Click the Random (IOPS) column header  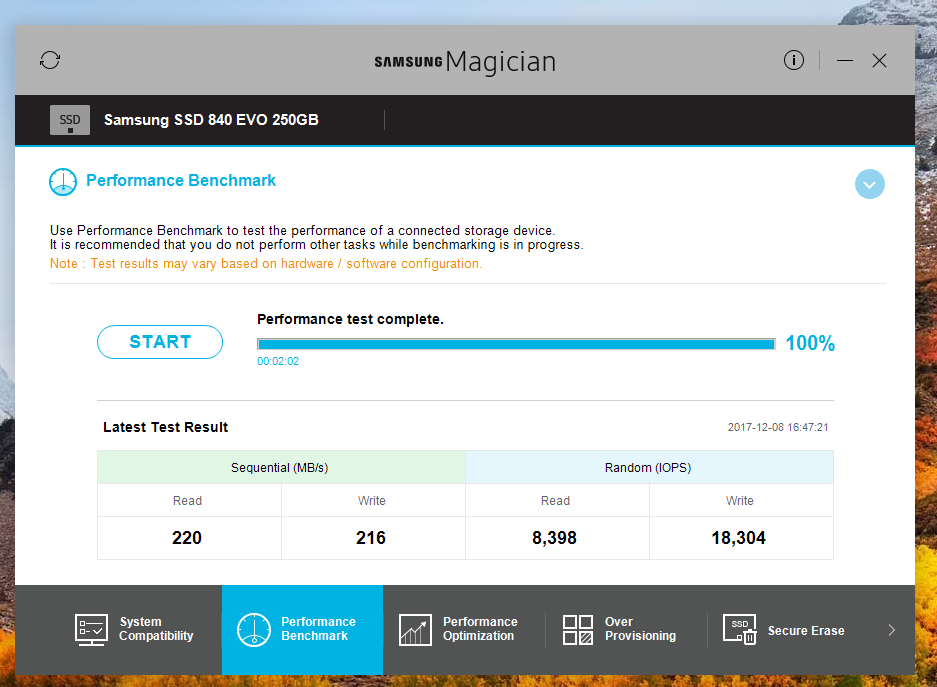650,467
